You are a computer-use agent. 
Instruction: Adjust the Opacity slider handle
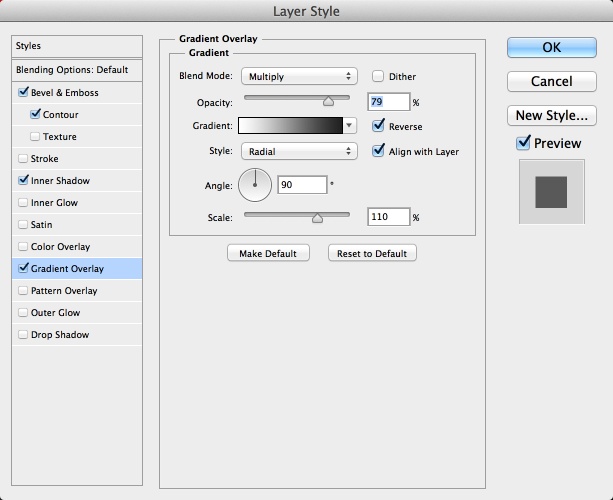pos(328,102)
